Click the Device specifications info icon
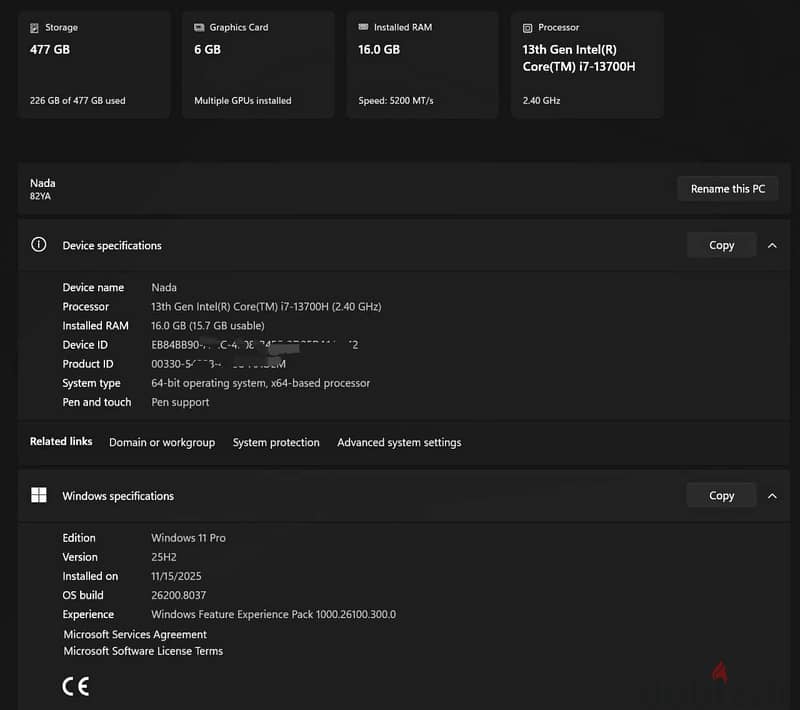Screen dimensions: 800x710 39,245
